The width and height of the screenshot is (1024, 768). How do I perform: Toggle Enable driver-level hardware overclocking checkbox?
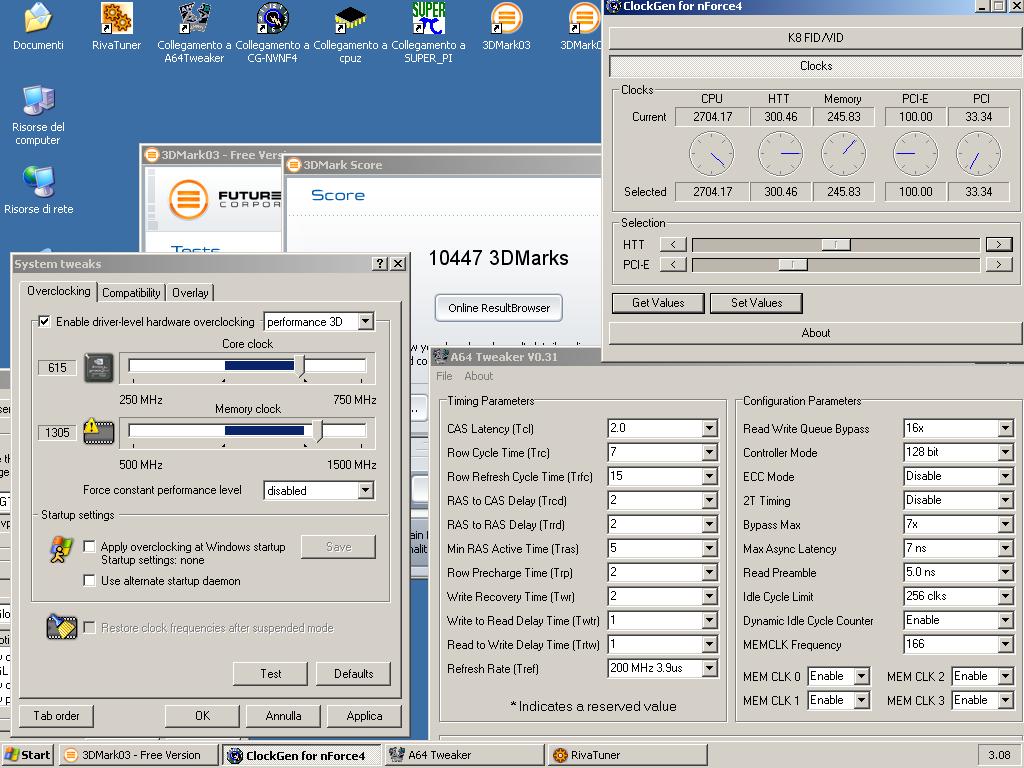tap(44, 321)
